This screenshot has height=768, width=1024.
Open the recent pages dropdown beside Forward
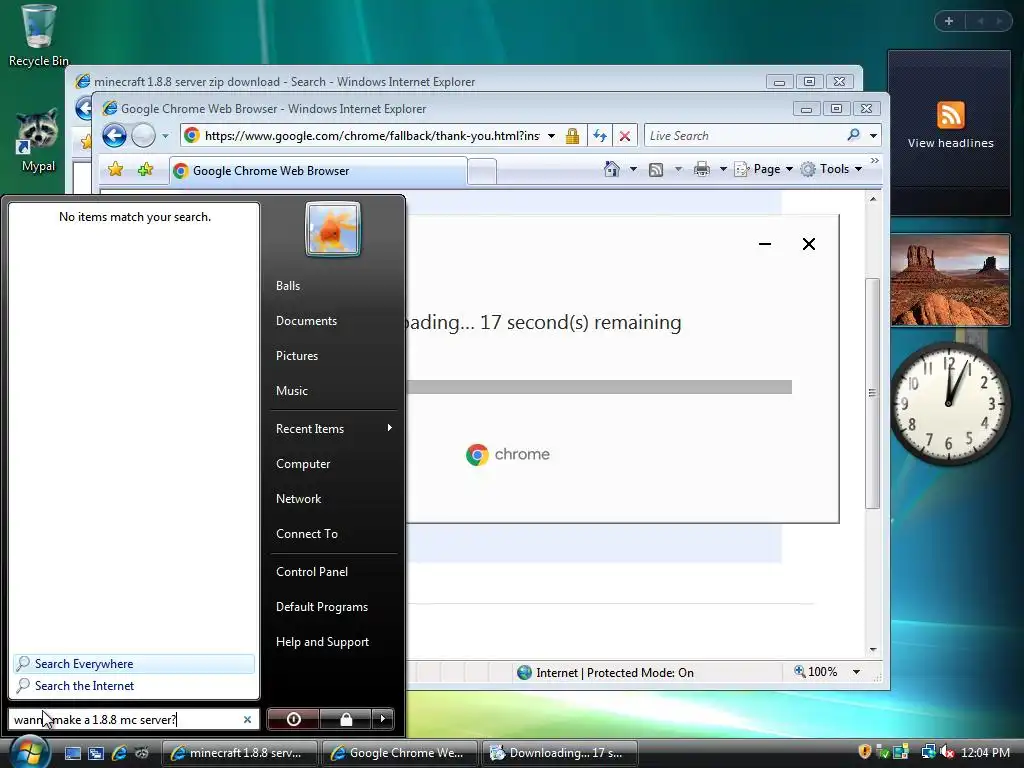[x=165, y=136]
